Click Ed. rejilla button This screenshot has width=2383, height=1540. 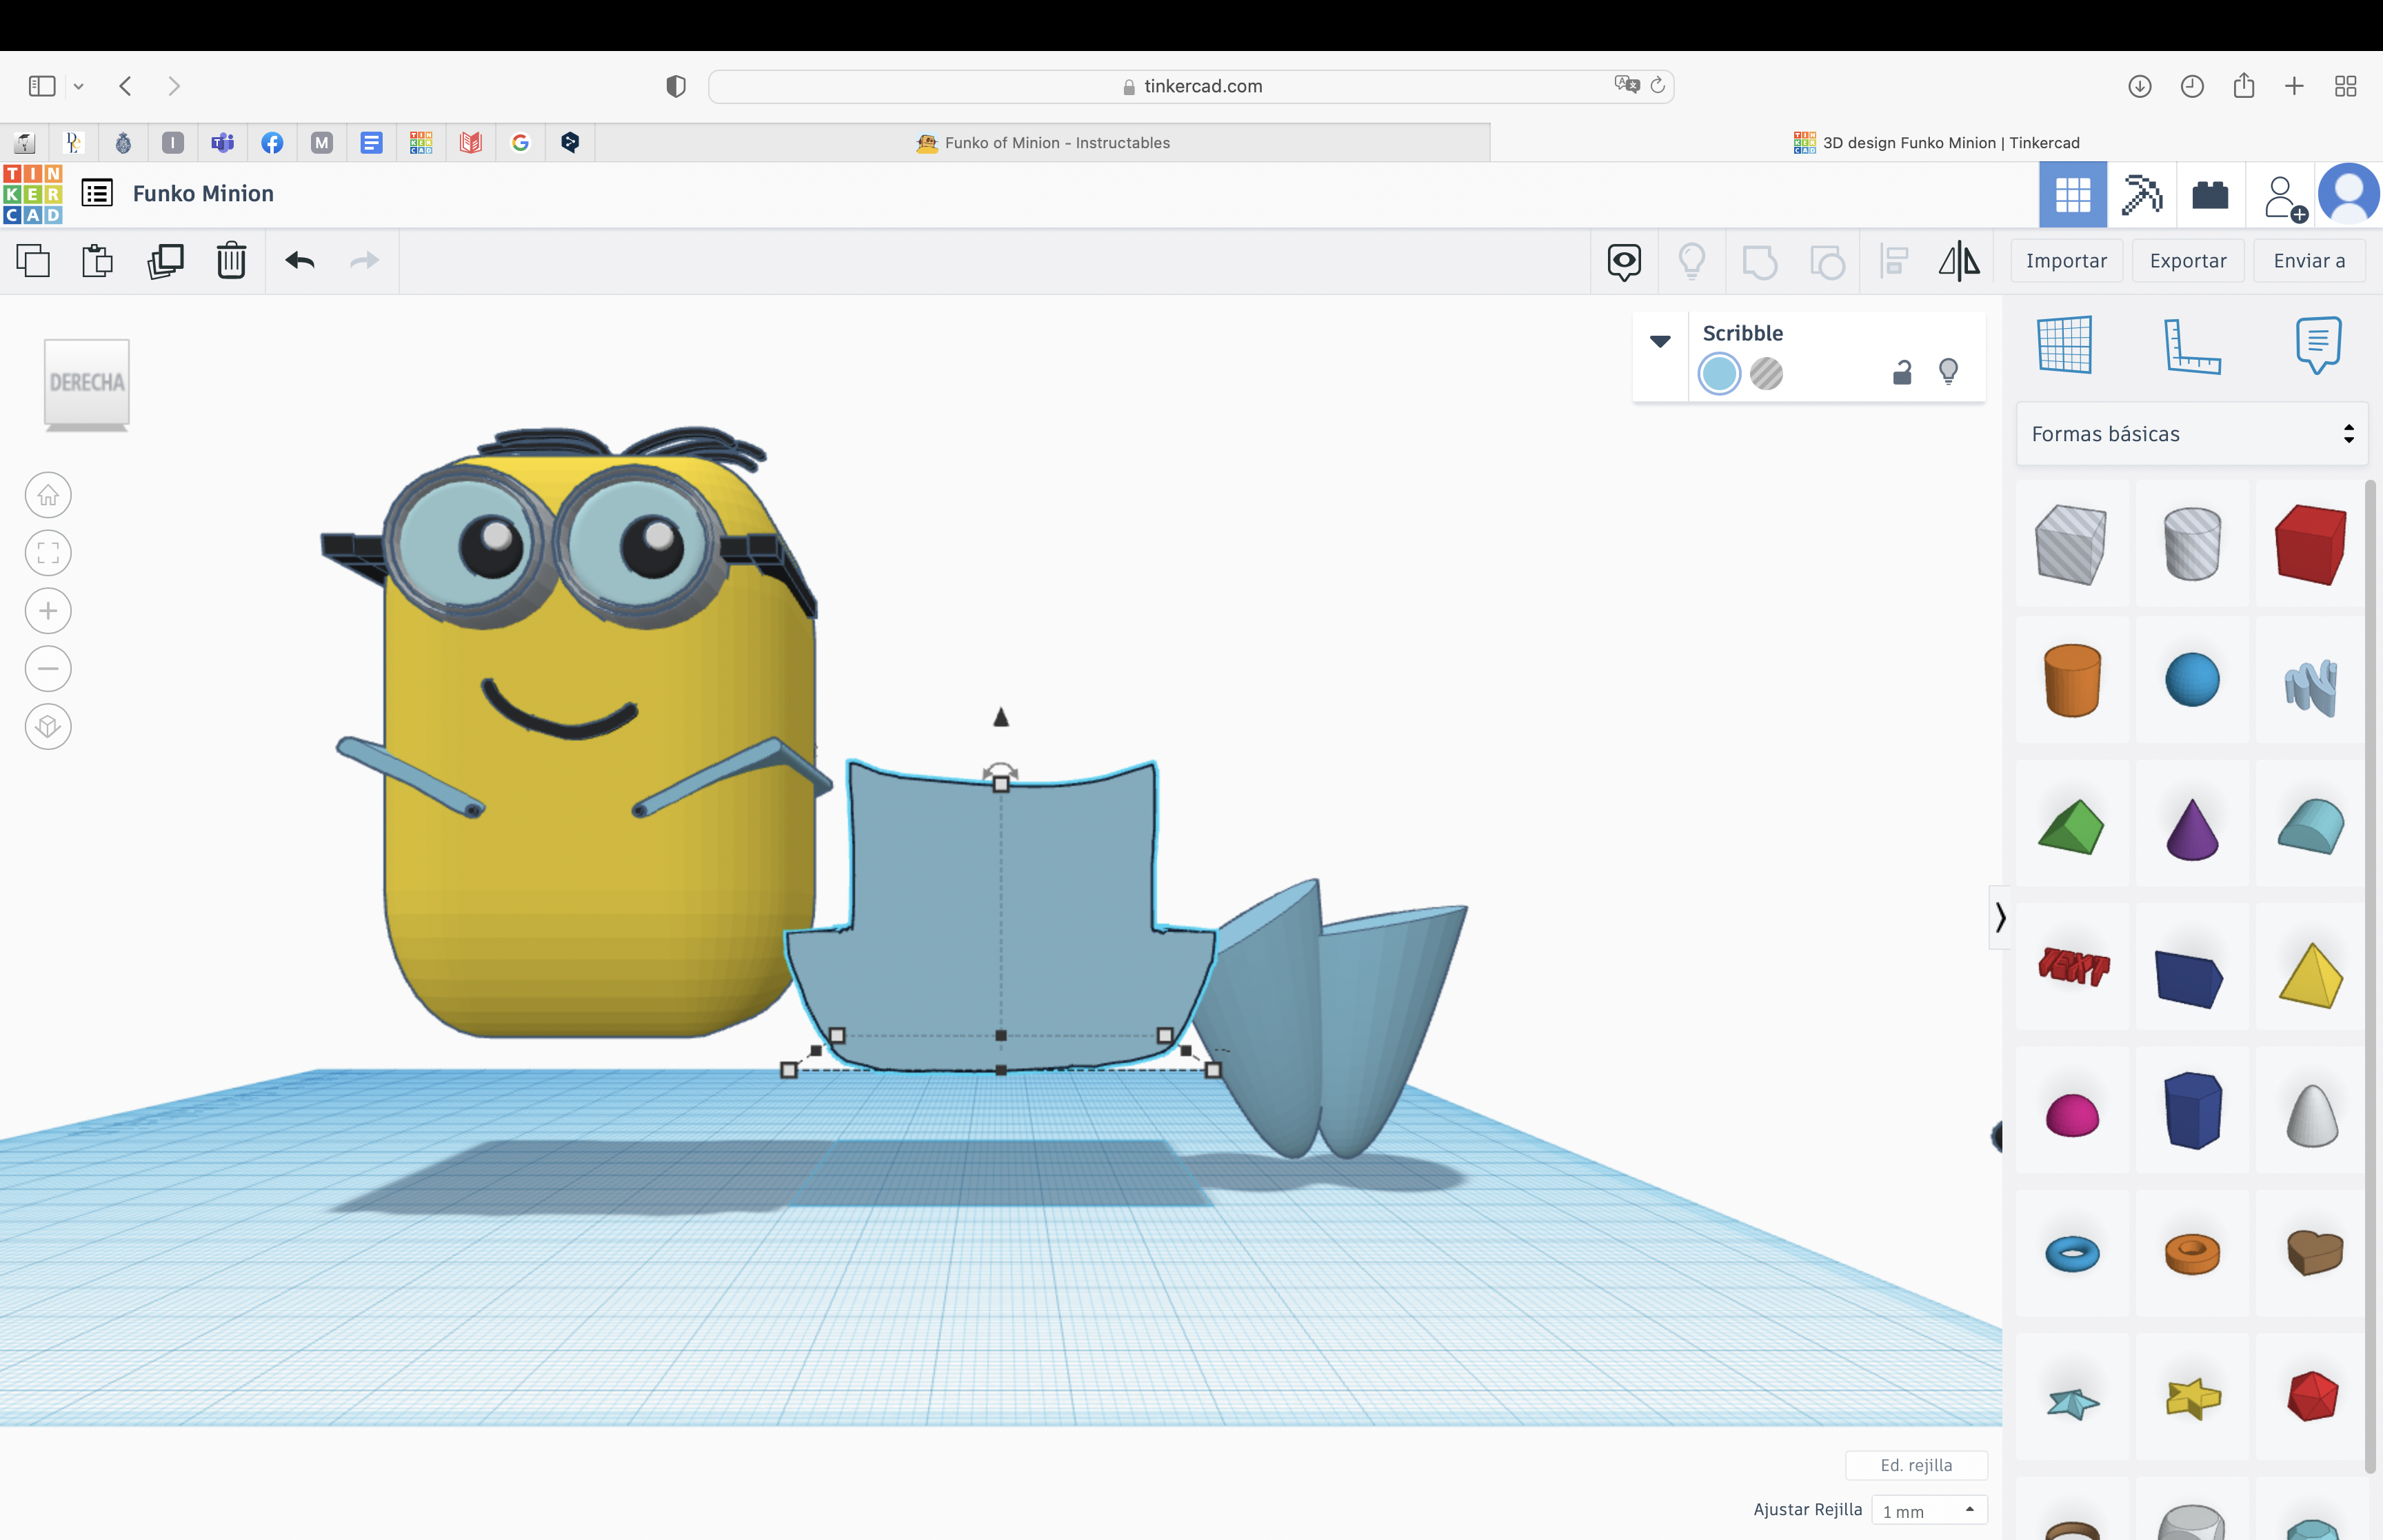pos(1916,1465)
